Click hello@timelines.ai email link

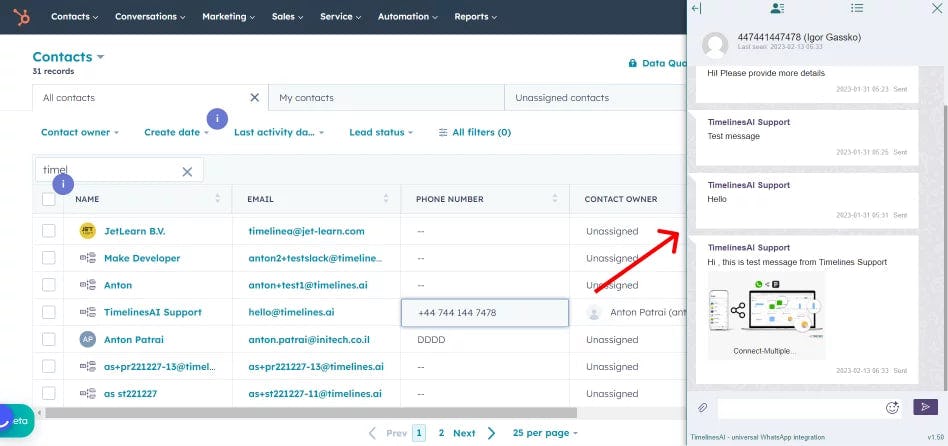pyautogui.click(x=291, y=312)
